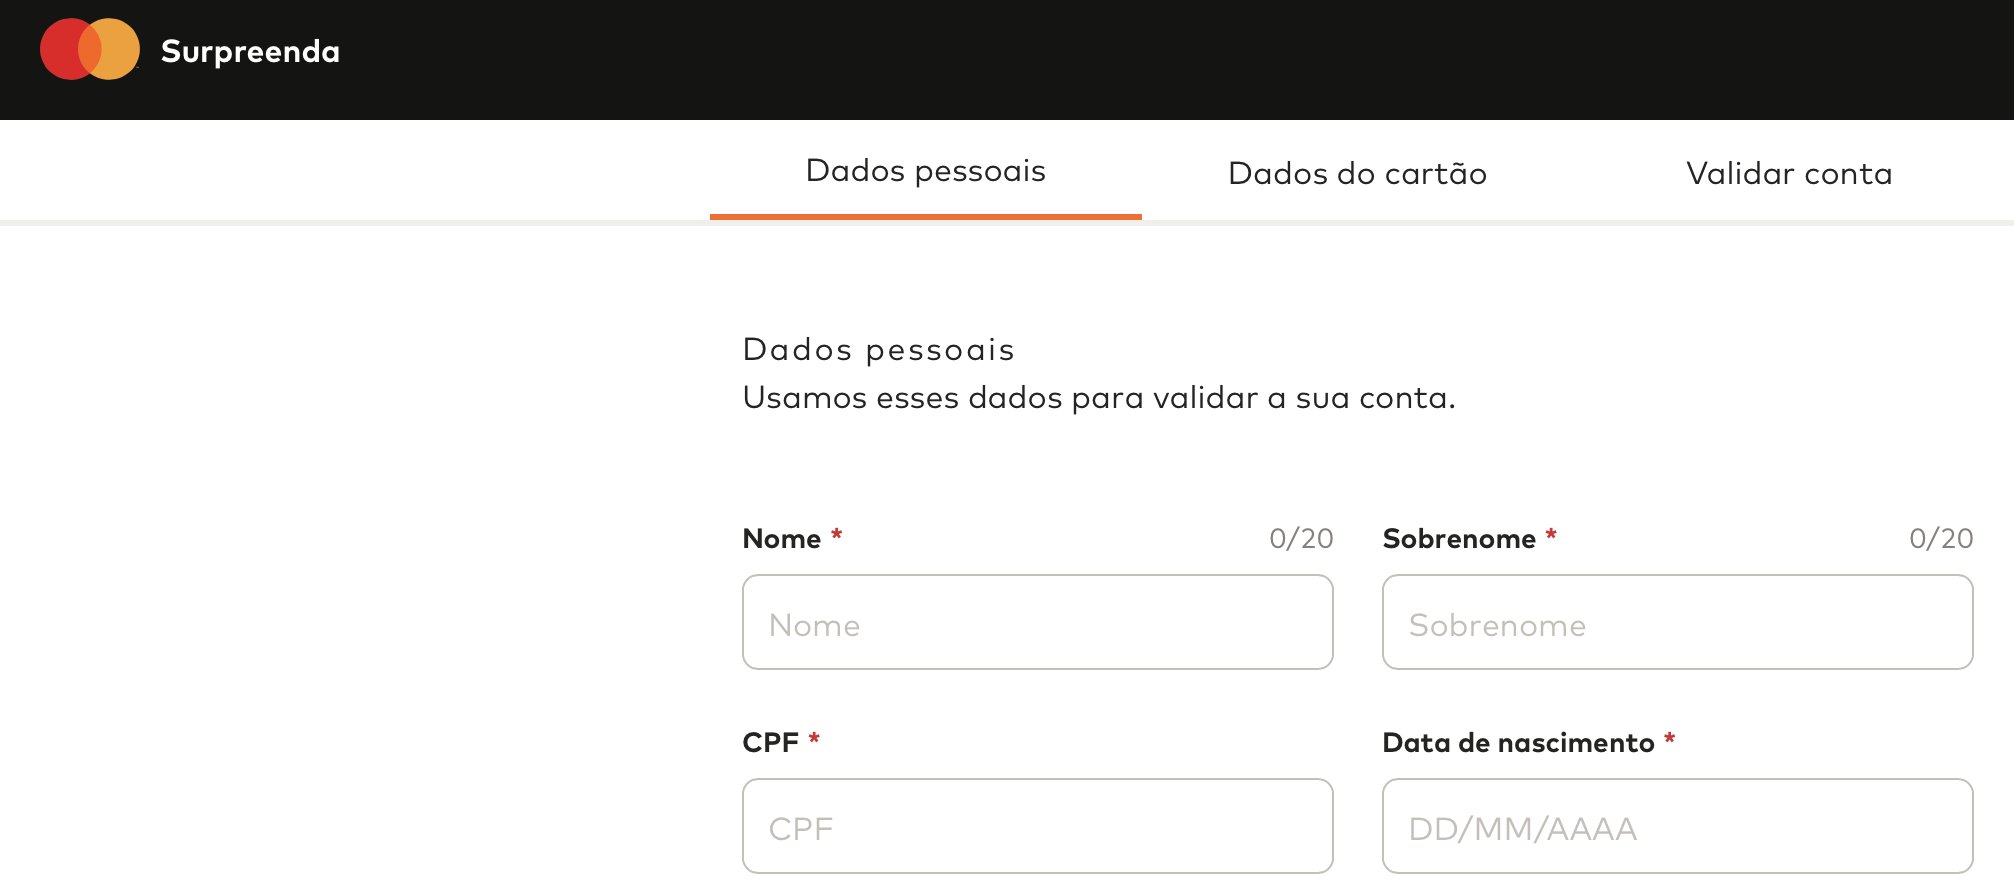2014x896 pixels.
Task: Click the Mastercard circles logo
Action: (x=90, y=49)
